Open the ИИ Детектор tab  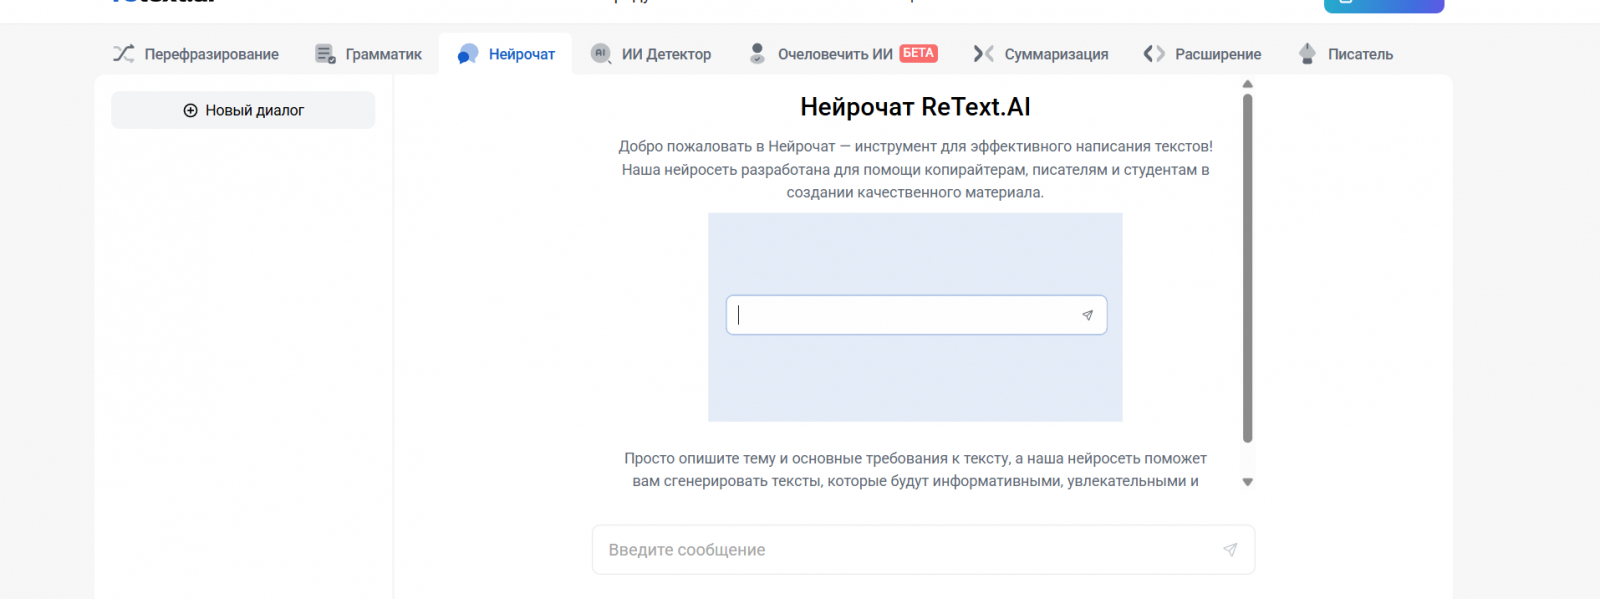666,54
